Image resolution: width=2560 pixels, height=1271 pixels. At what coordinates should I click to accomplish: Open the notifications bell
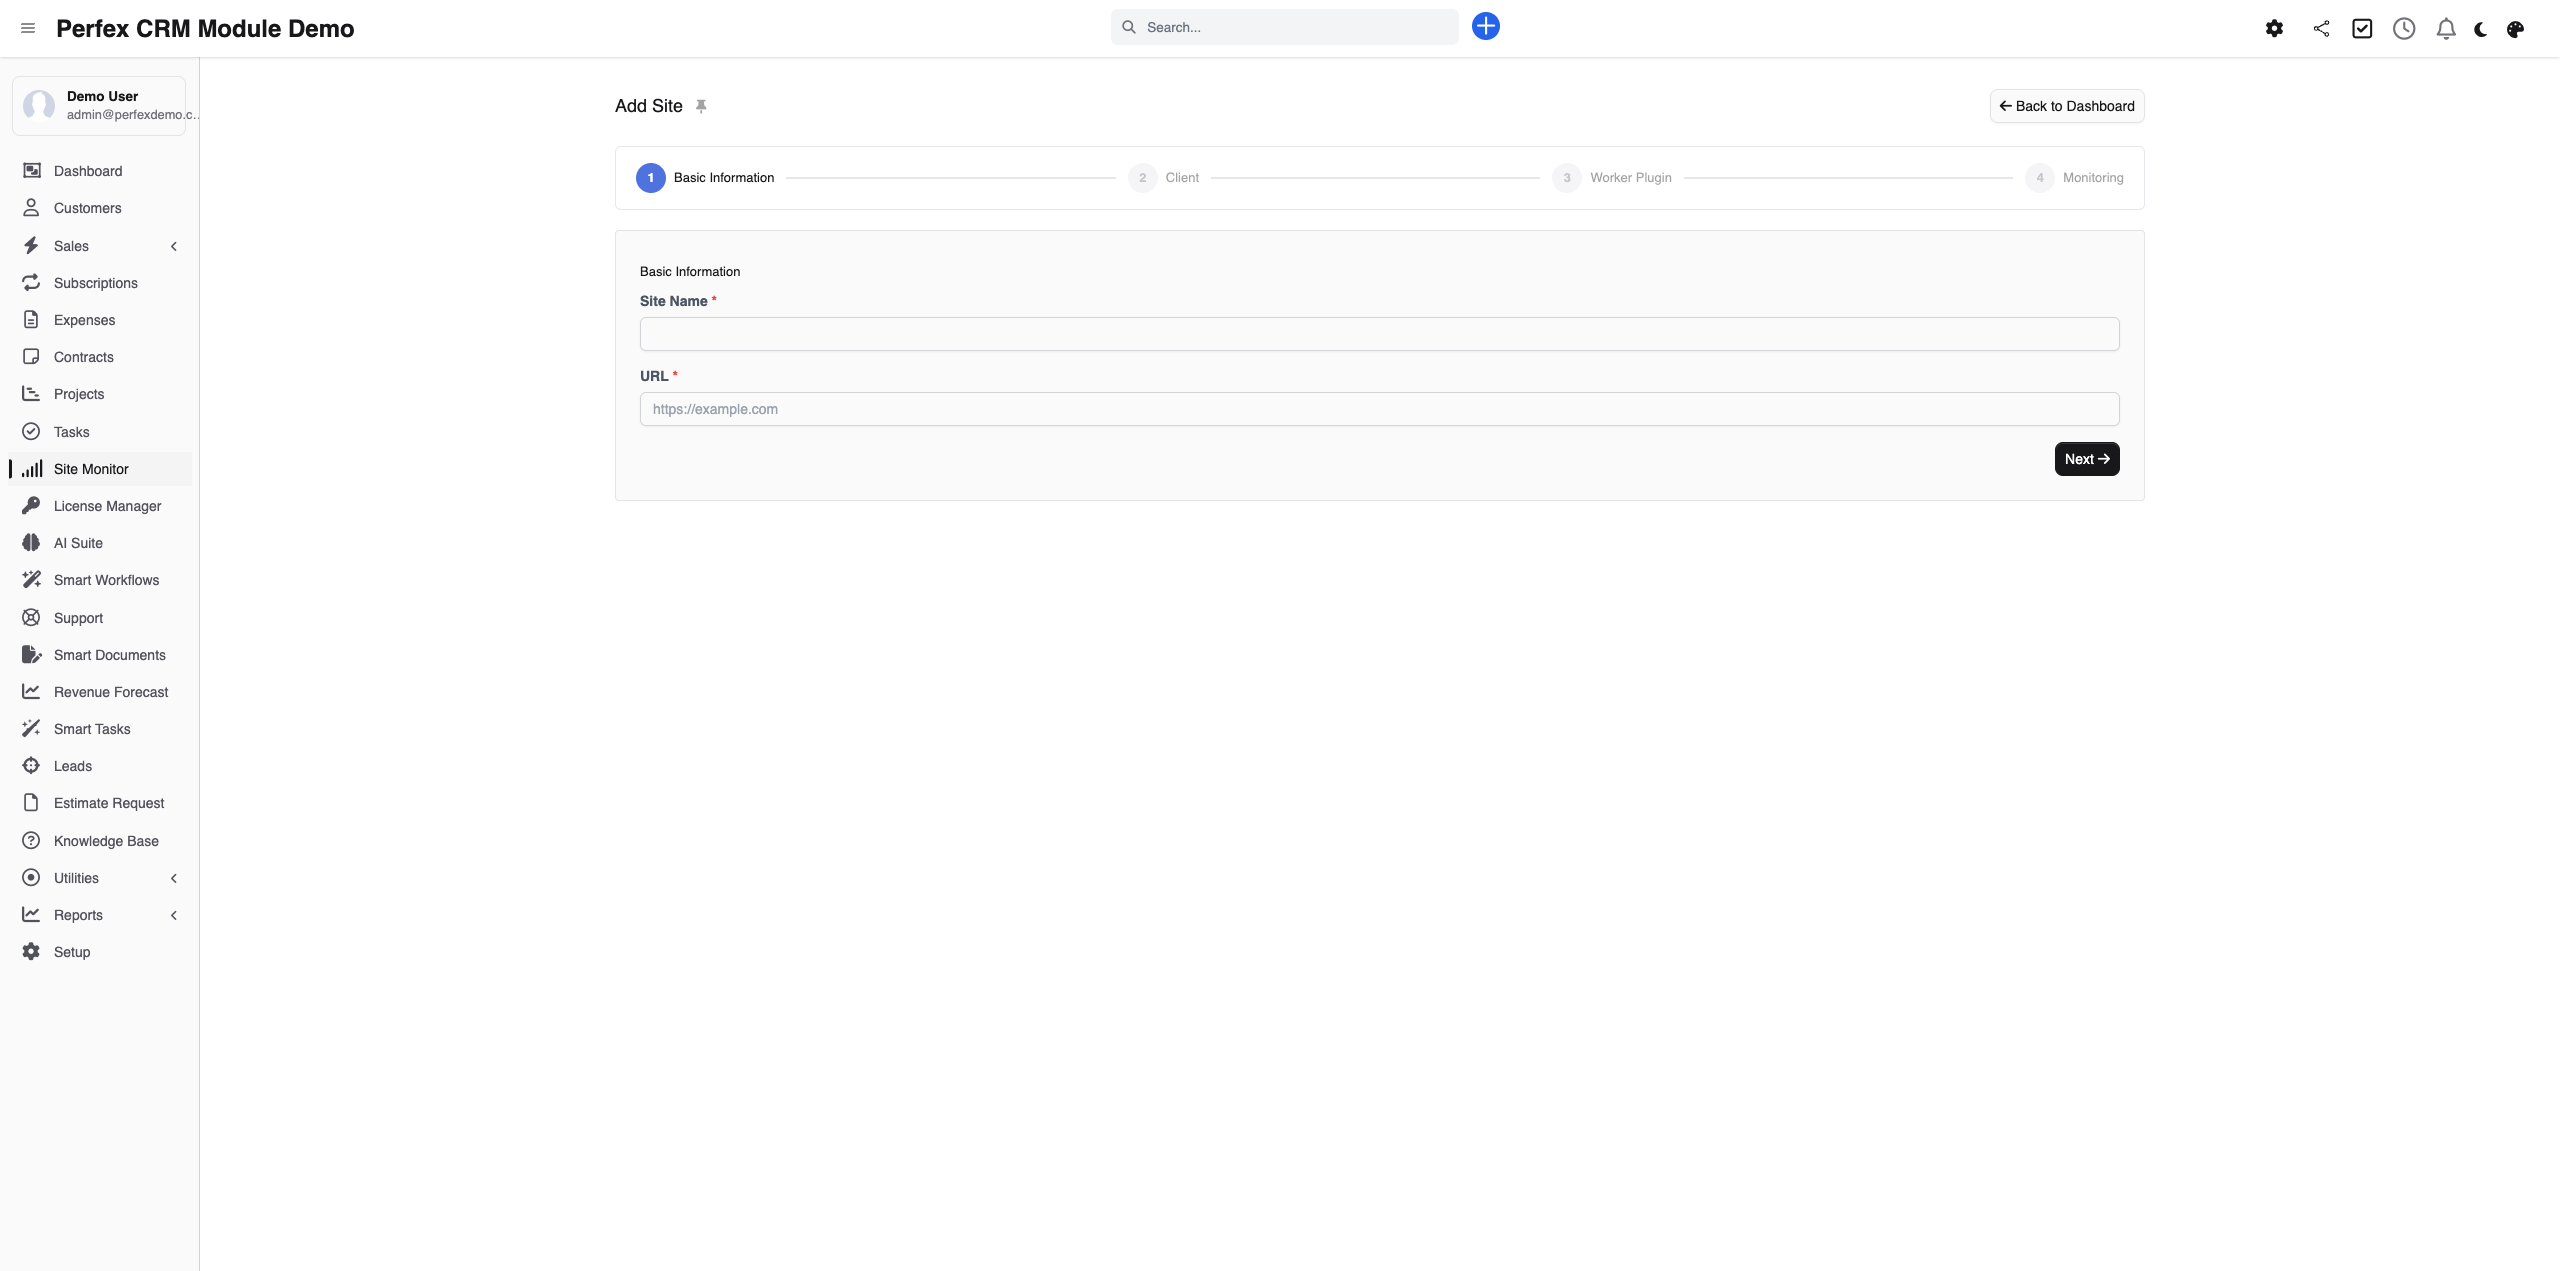[x=2446, y=29]
